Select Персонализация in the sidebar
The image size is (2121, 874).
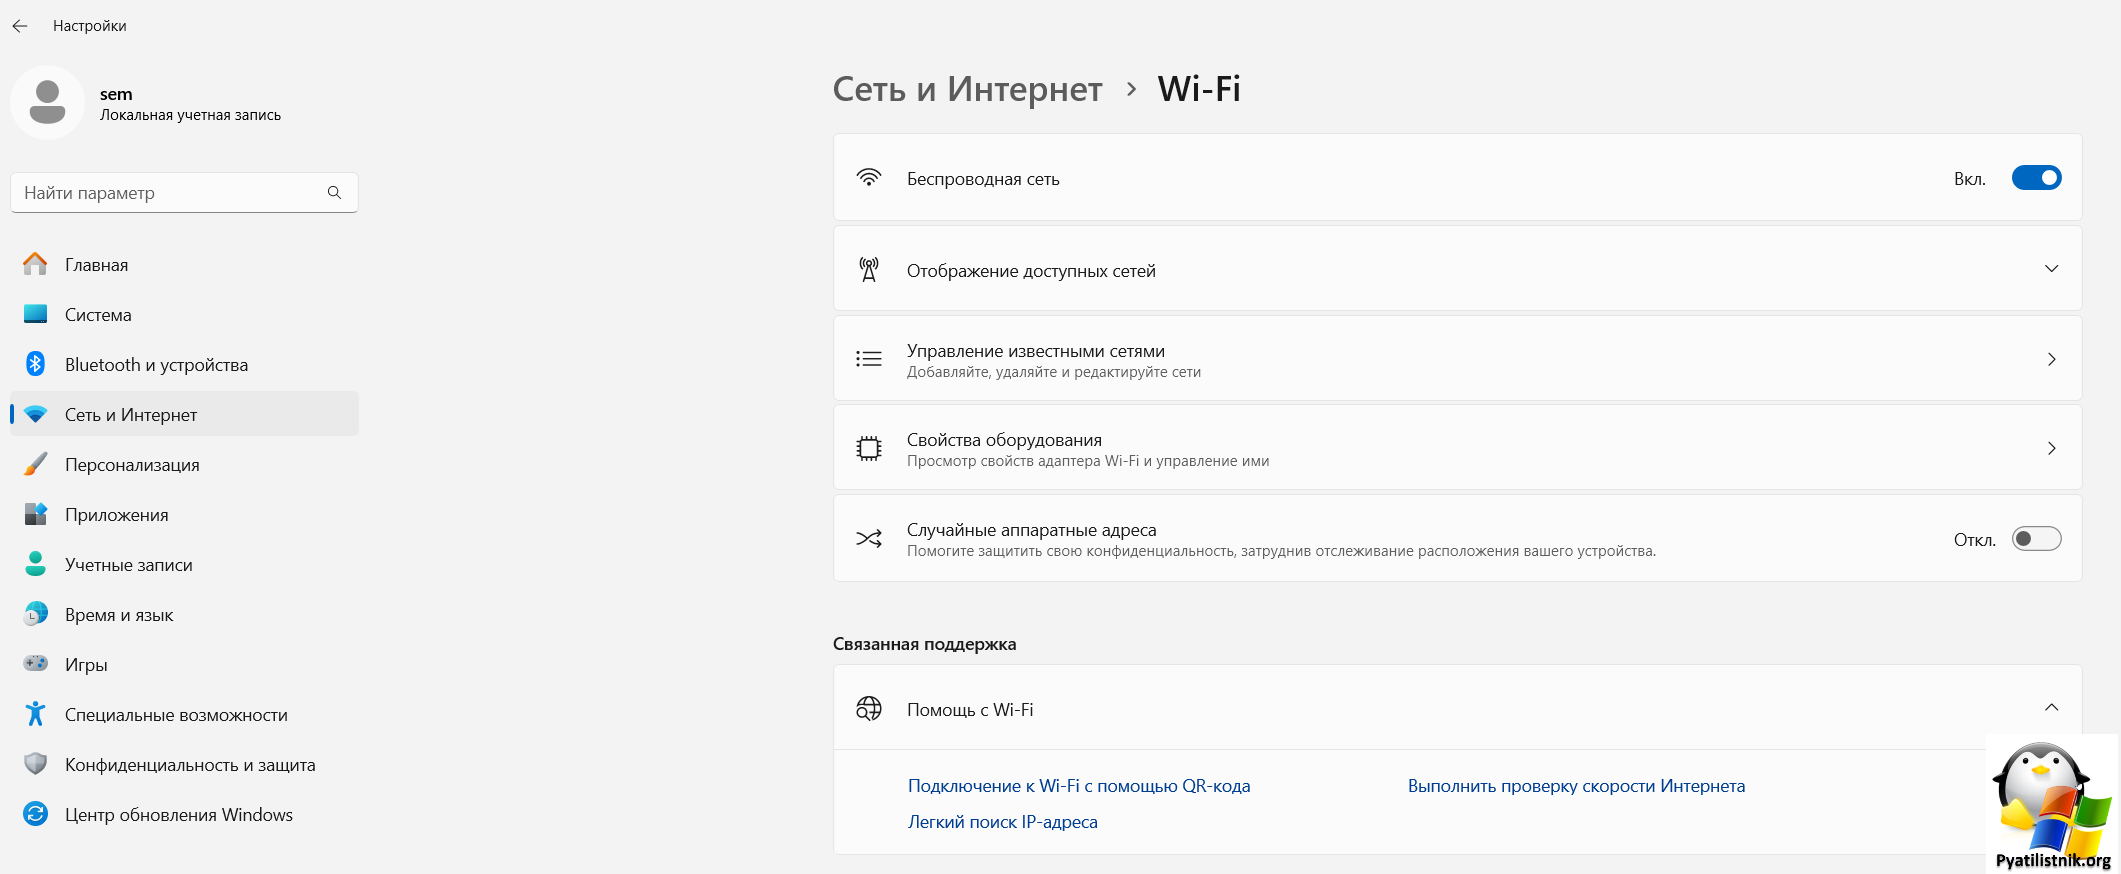click(x=184, y=464)
